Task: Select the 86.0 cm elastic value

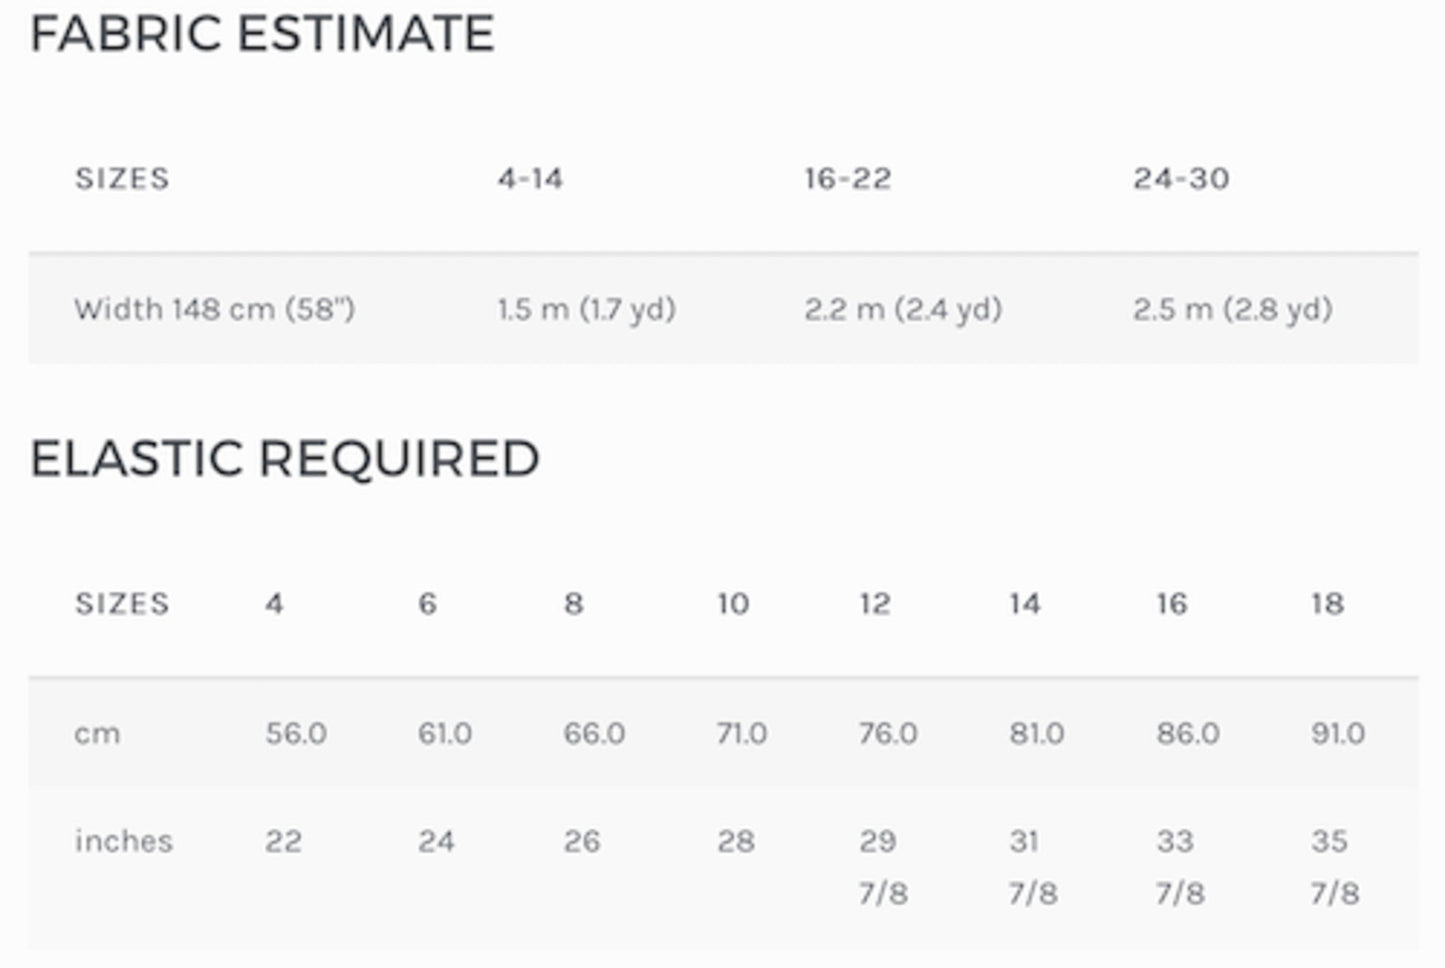Action: [x=1187, y=734]
